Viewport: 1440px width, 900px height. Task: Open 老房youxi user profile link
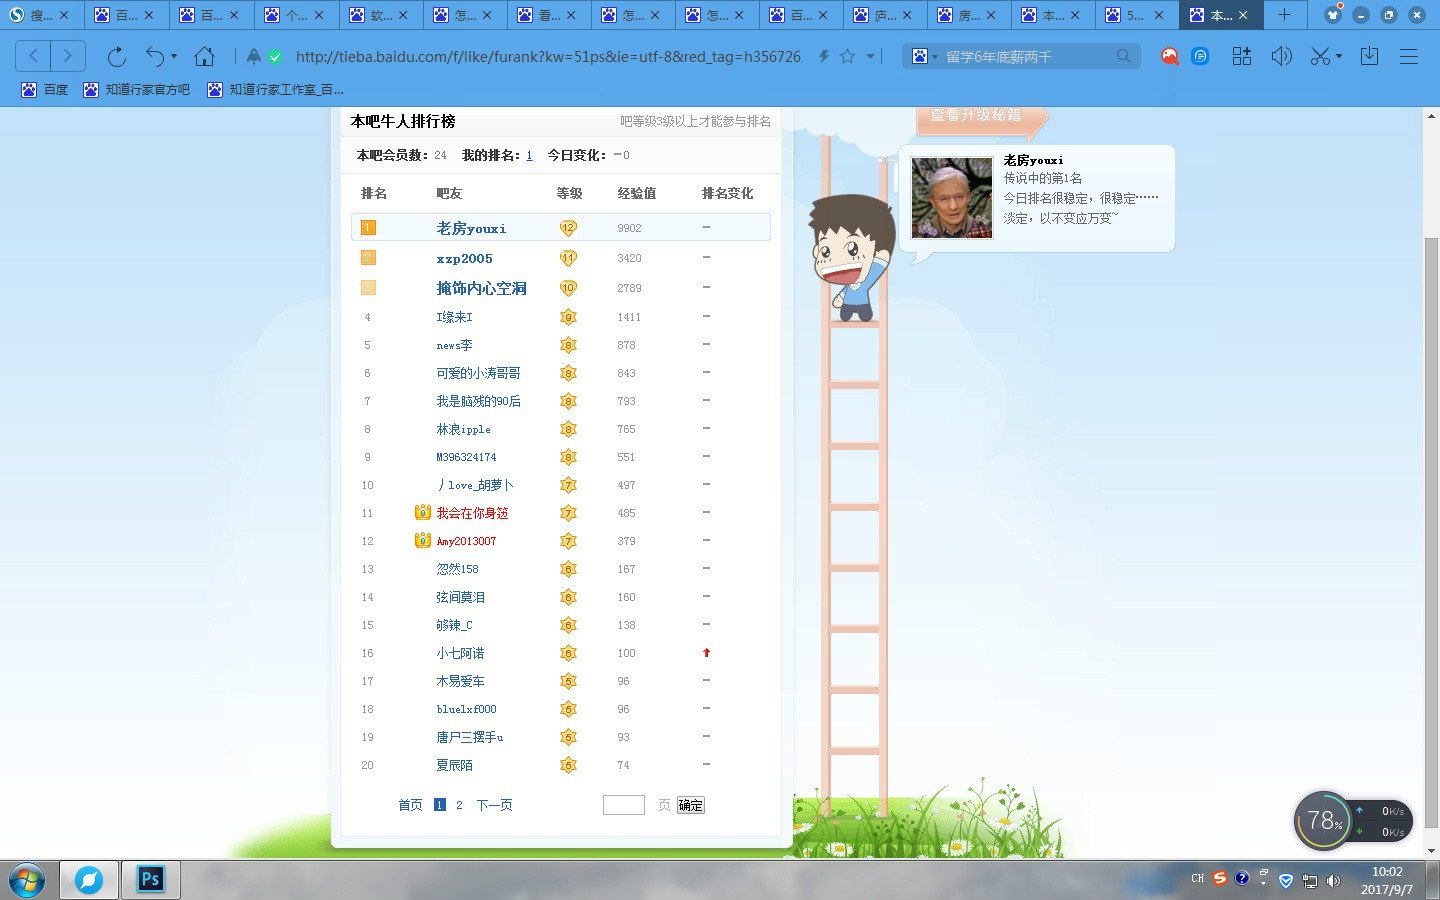coord(471,227)
